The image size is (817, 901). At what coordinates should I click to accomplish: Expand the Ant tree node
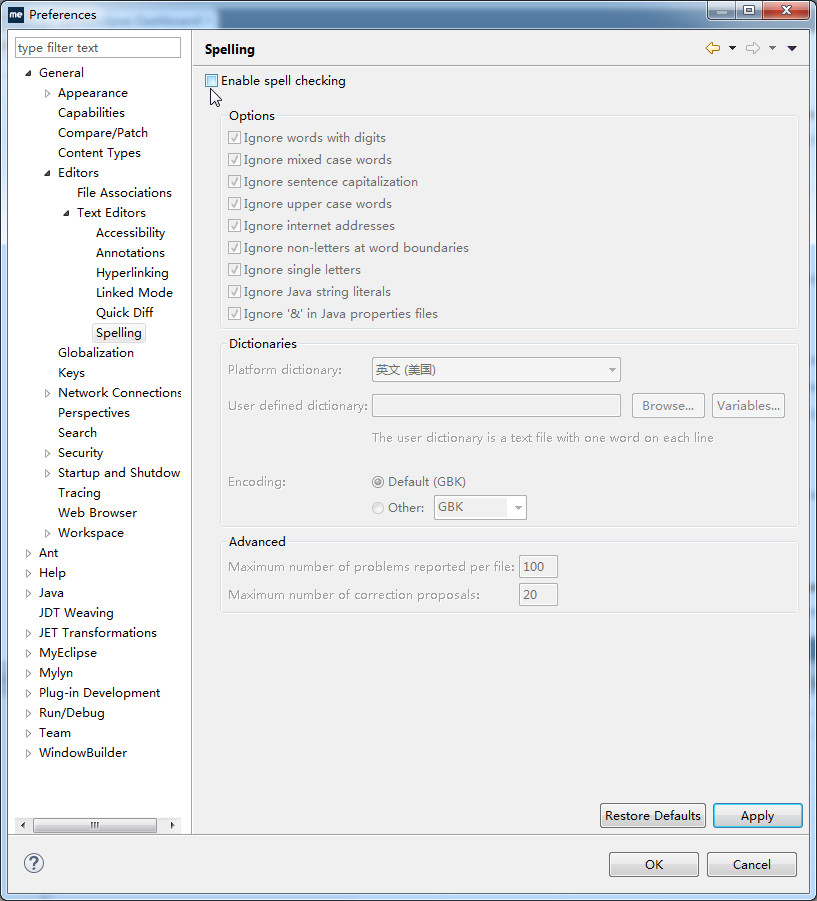tap(29, 552)
